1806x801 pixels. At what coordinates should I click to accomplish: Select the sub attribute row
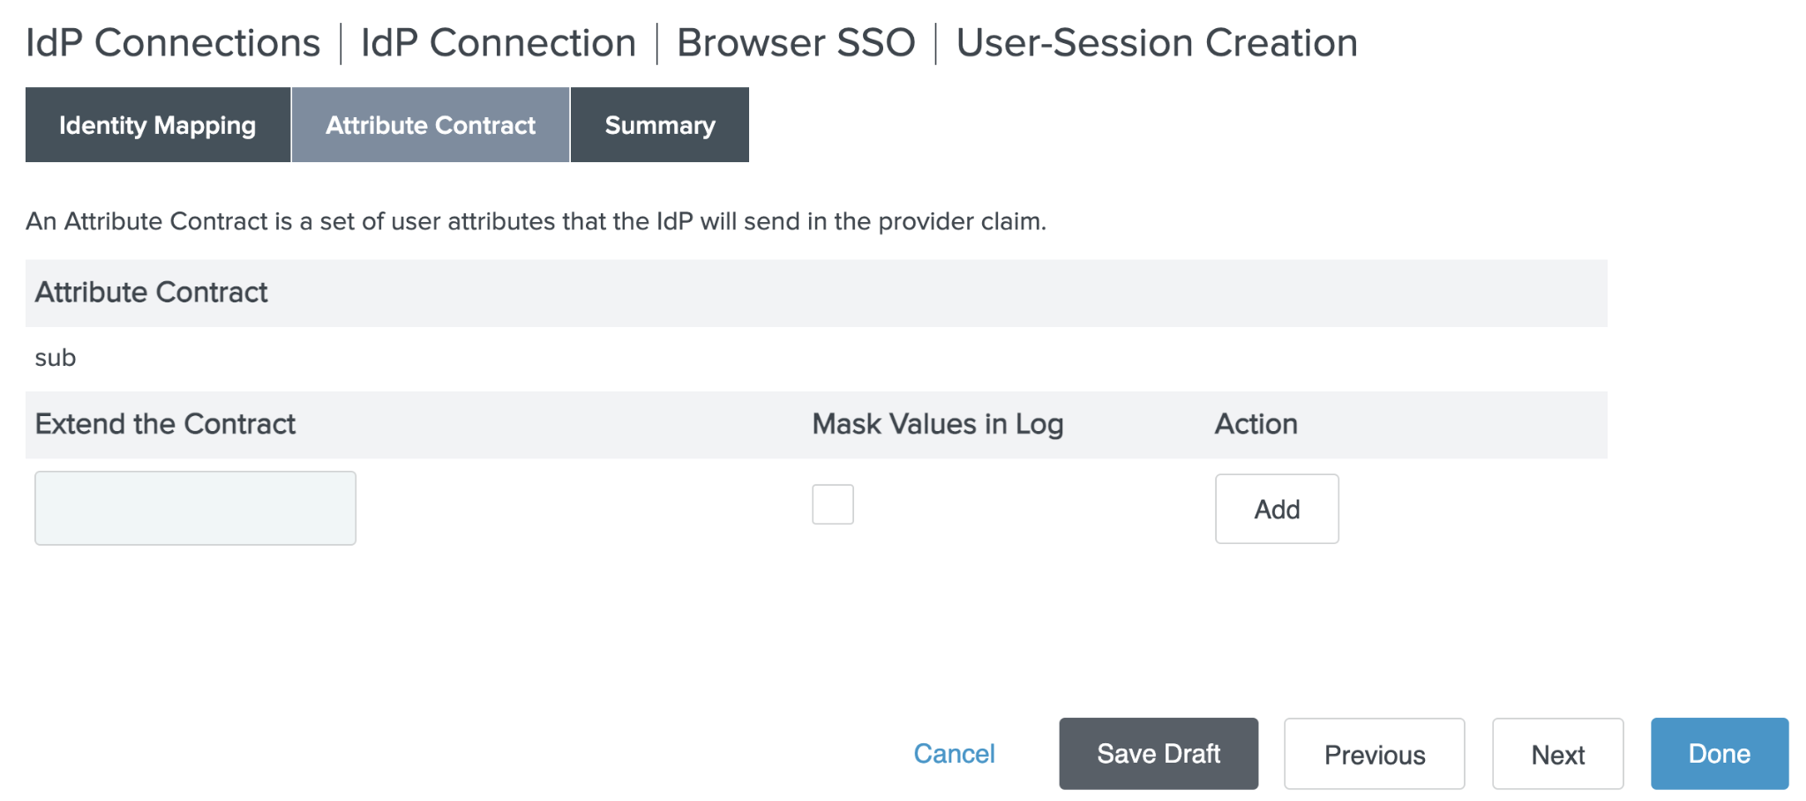[56, 358]
